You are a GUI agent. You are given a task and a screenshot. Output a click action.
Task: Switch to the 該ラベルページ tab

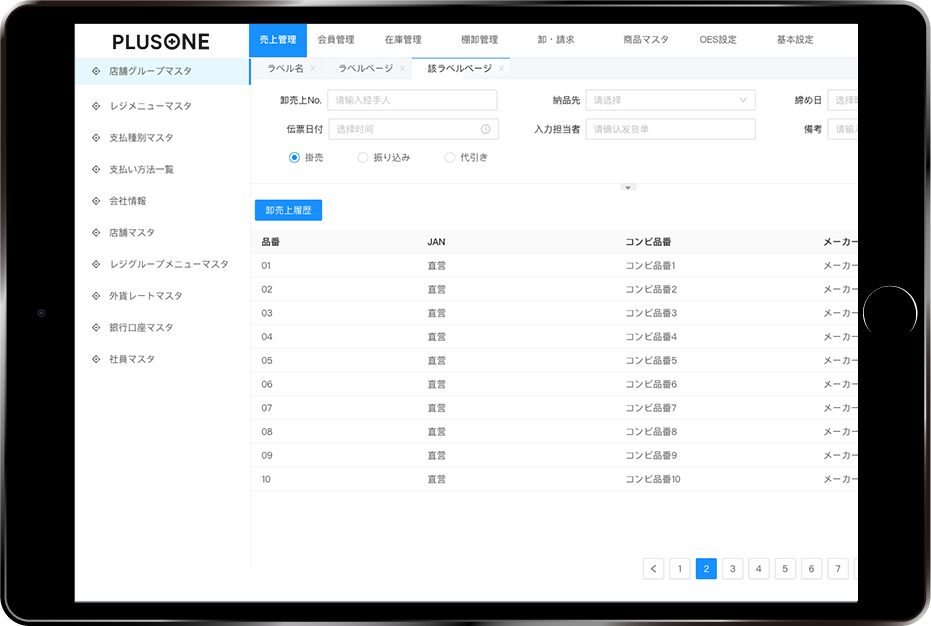click(x=459, y=69)
